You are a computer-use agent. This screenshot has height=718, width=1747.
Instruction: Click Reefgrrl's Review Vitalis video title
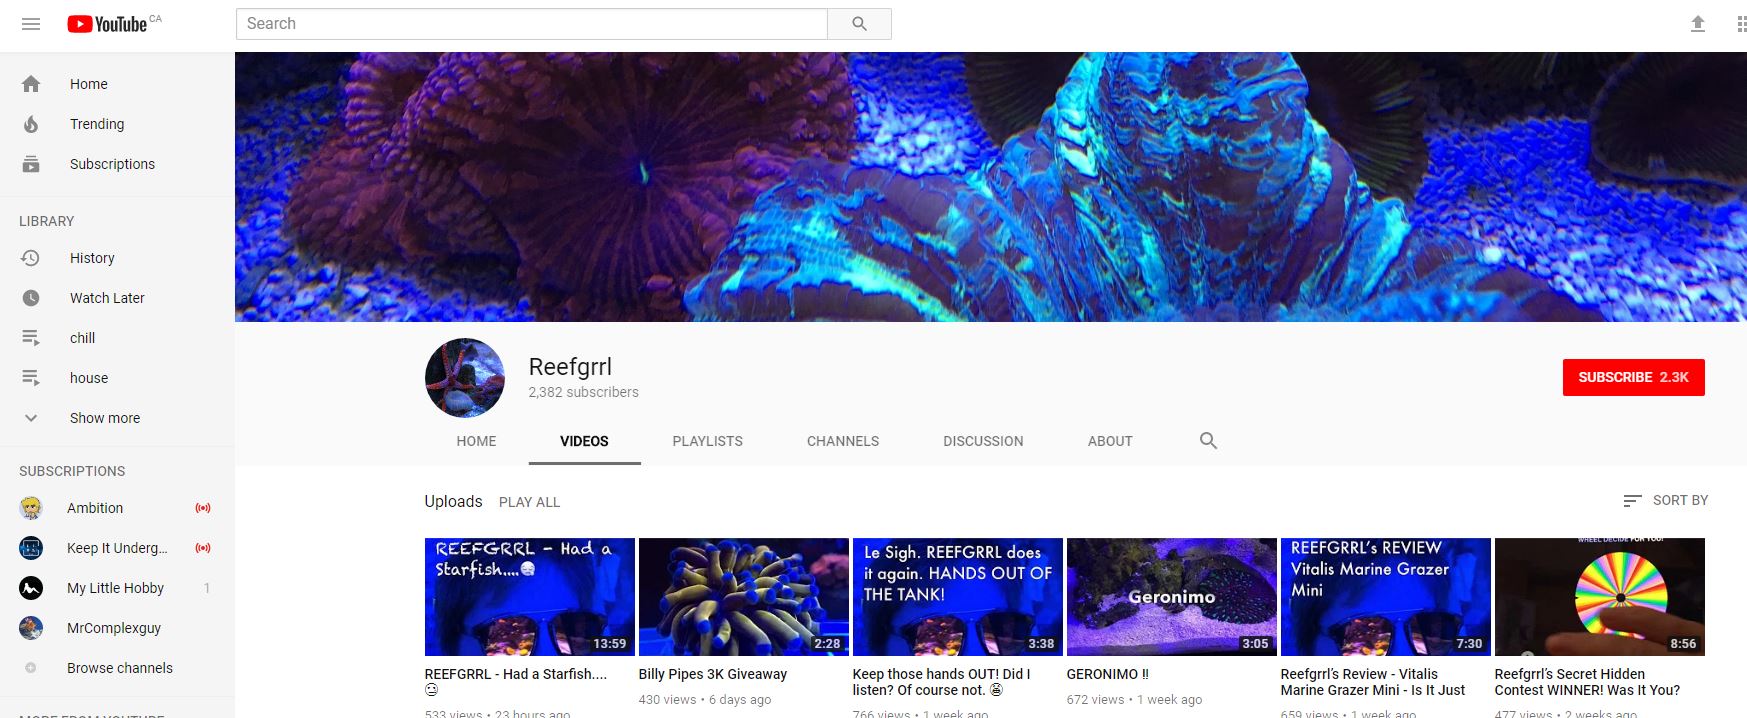1373,682
